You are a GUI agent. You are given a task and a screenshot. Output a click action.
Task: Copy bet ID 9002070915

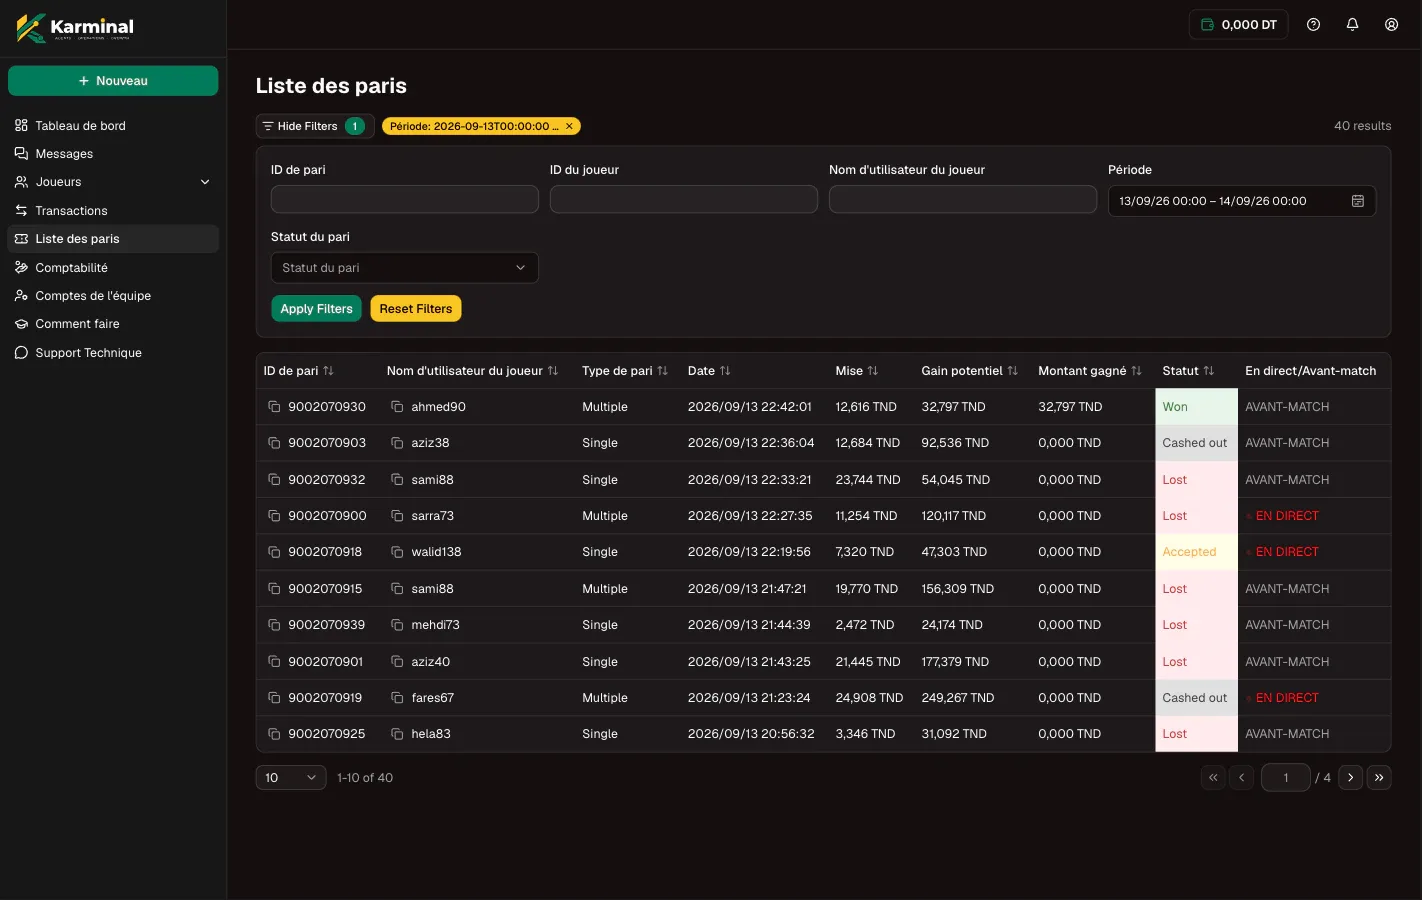274,589
